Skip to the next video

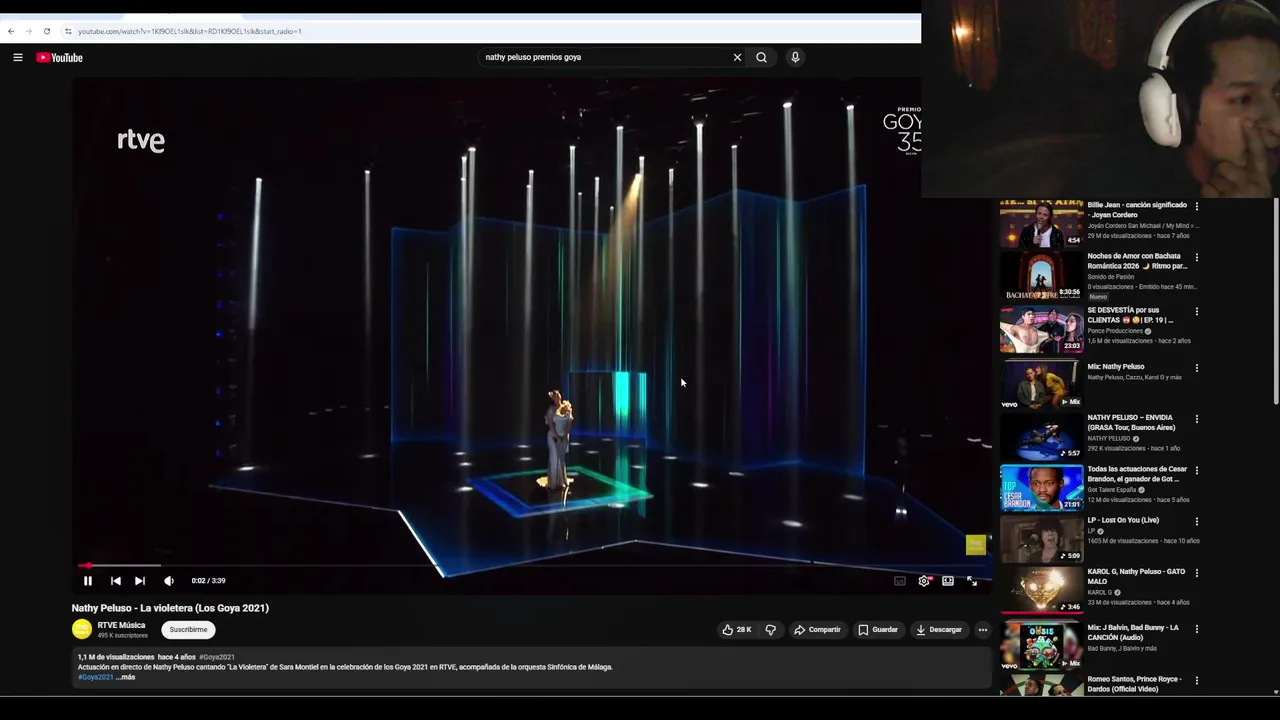pos(140,581)
